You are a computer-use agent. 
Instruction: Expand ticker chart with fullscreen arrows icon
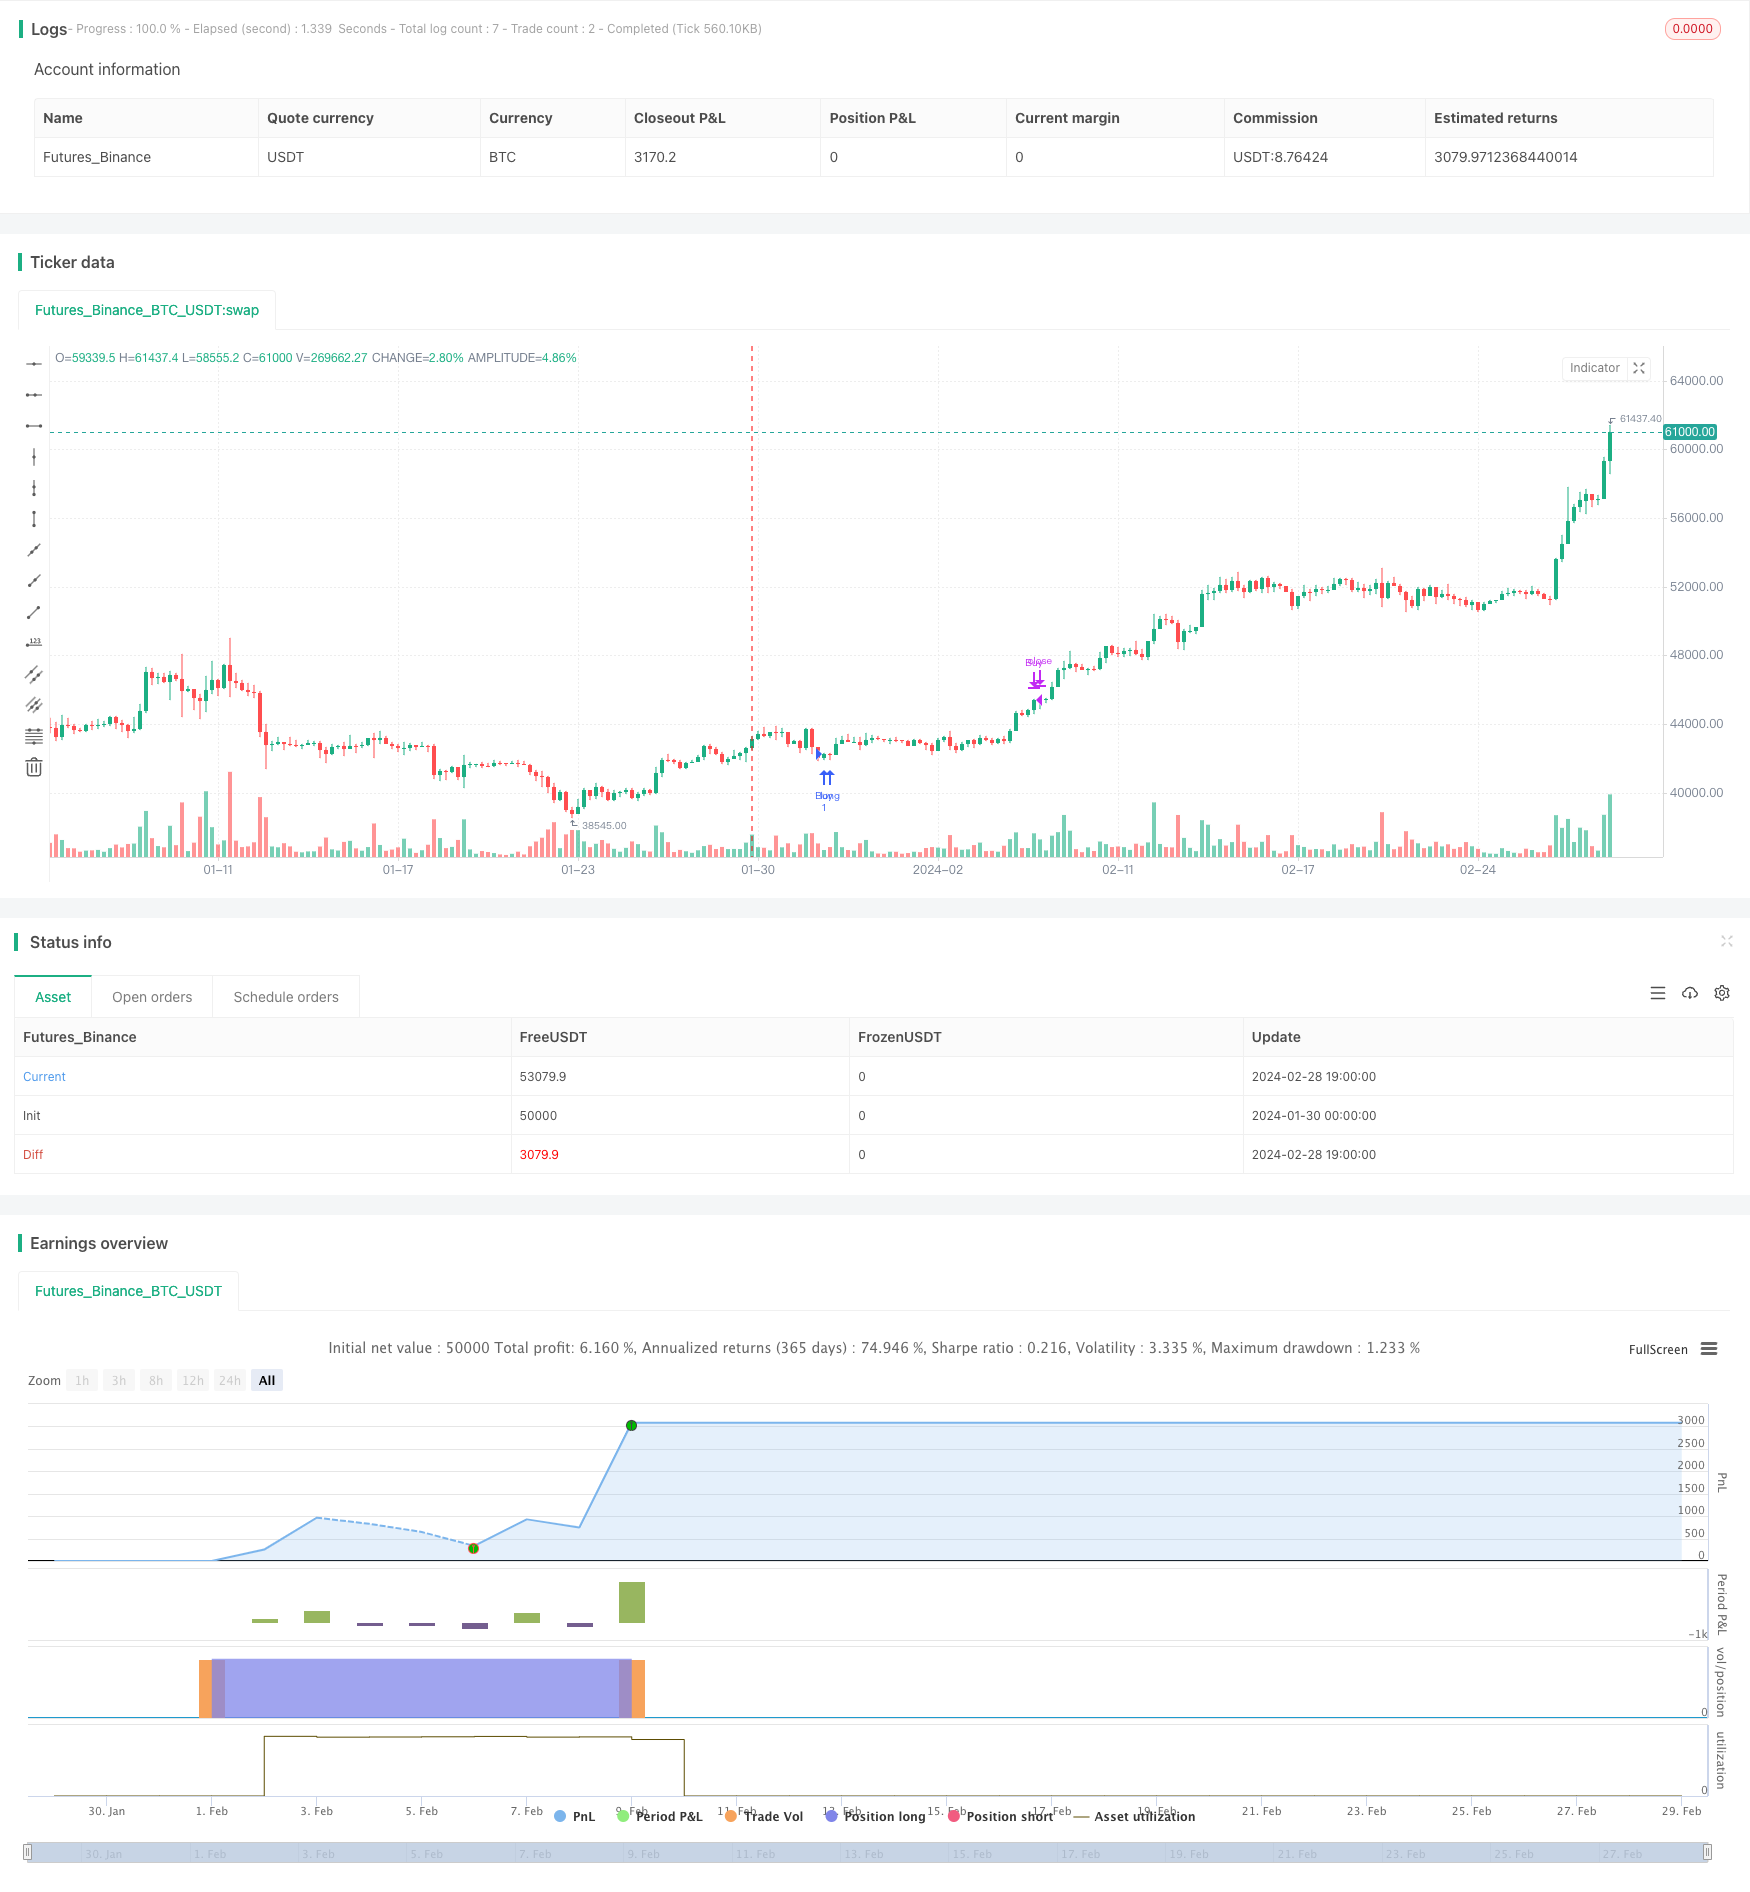pos(1639,368)
